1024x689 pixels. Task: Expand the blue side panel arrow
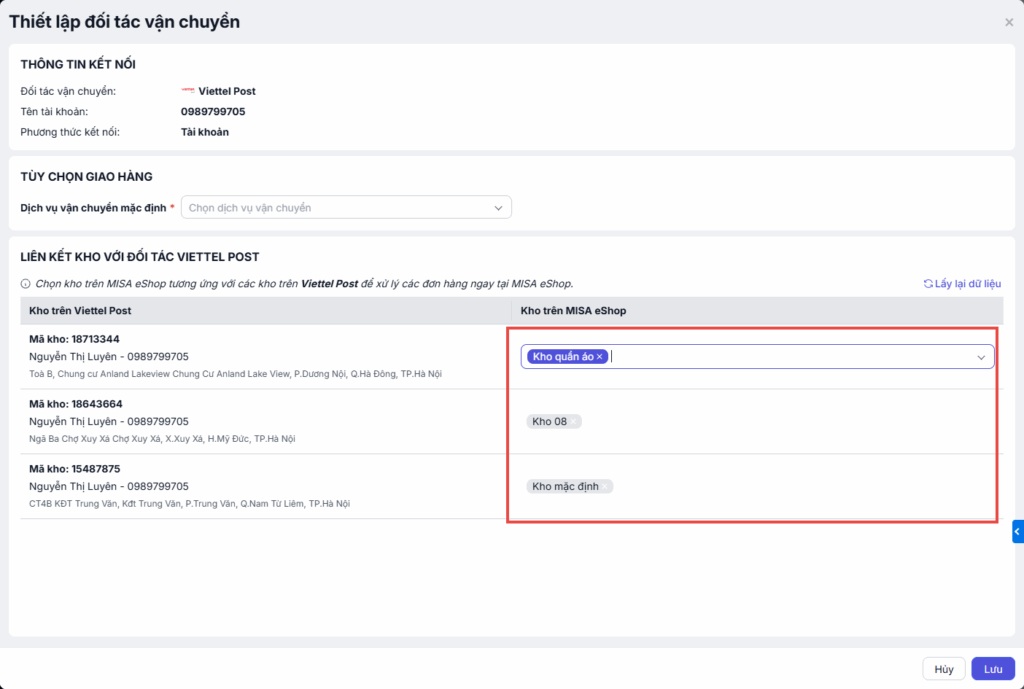(1017, 532)
